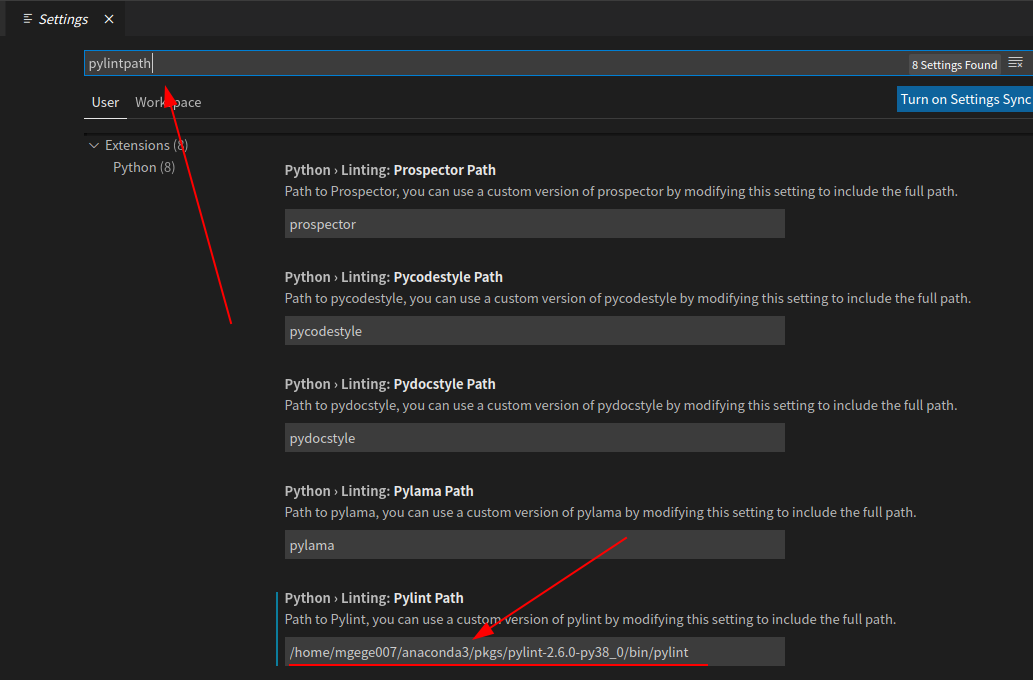1033x680 pixels.
Task: Edit the Pylama Path input field
Action: [534, 545]
